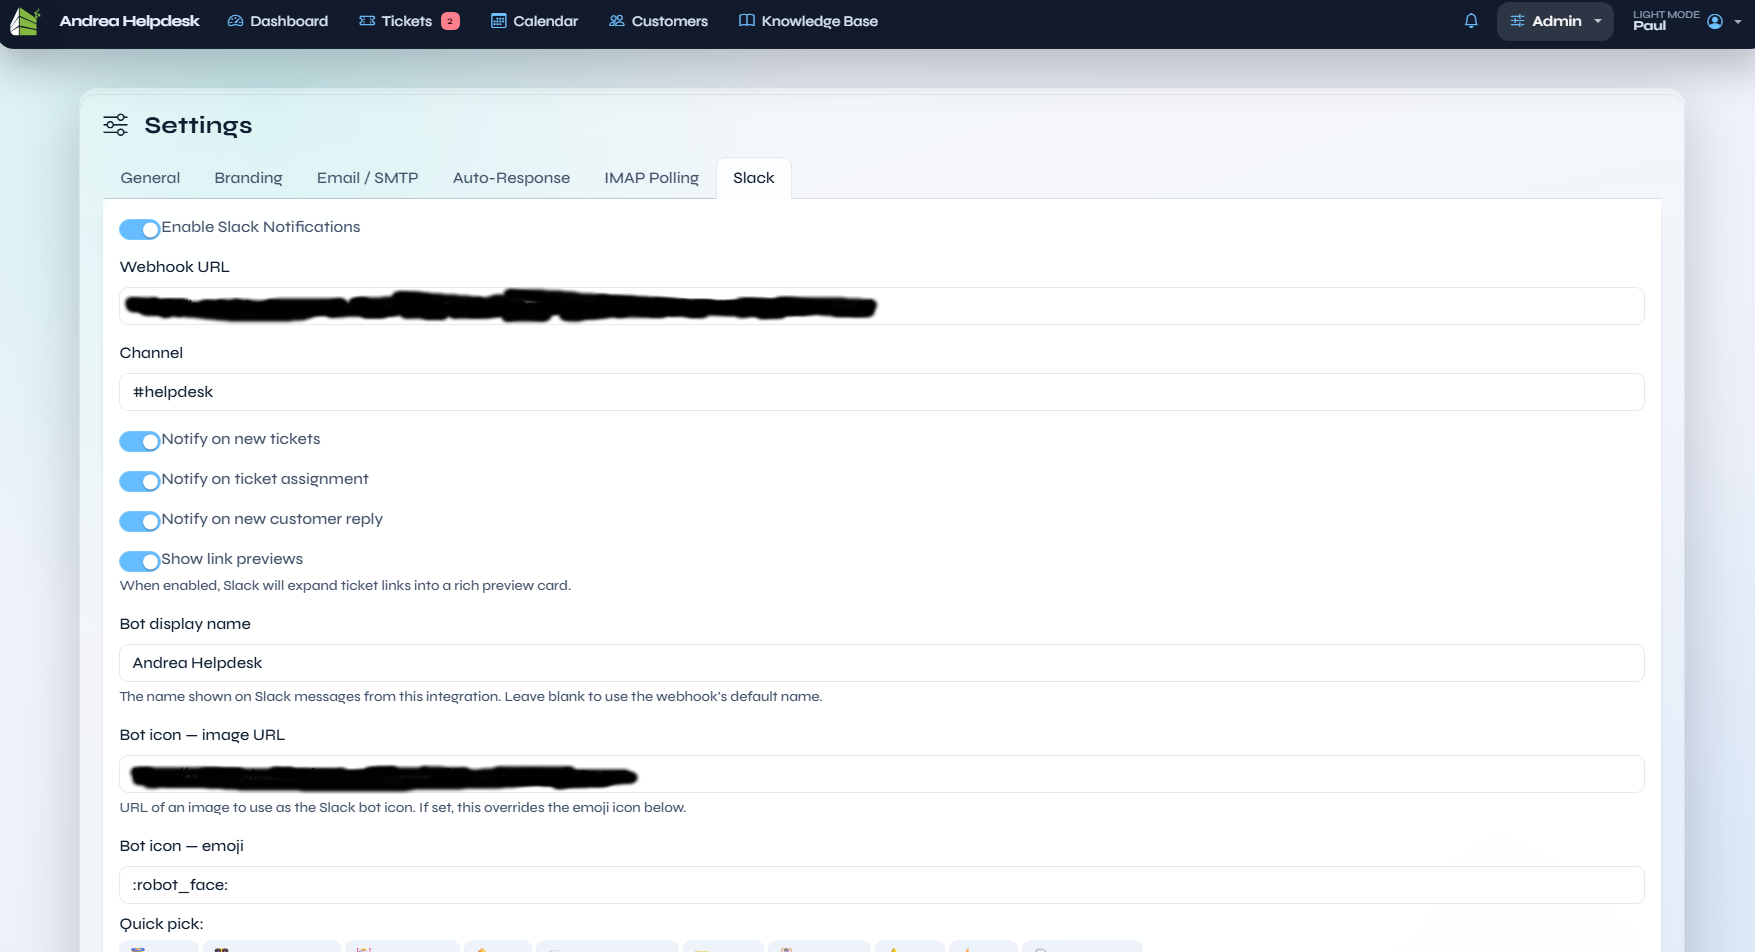Click the Dashboard gauge icon

pyautogui.click(x=235, y=21)
